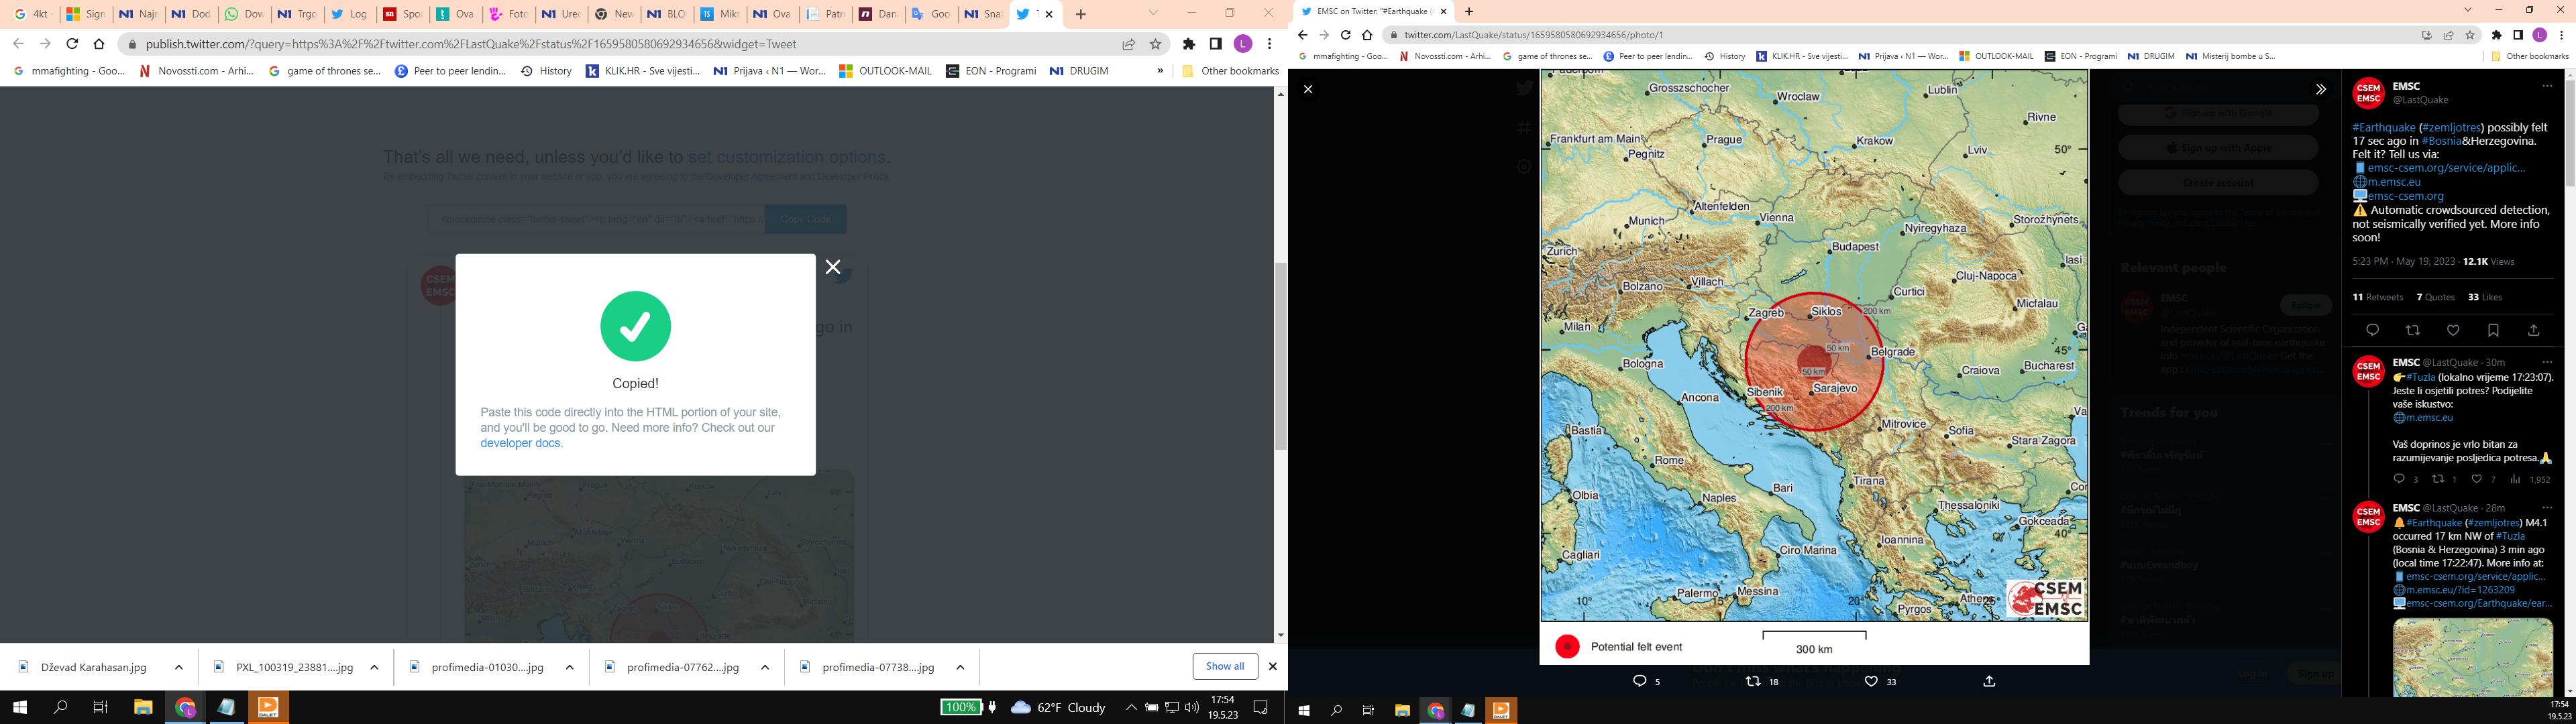Screen dimensions: 2576x724
Task: Bookmark the EMSC earthquake tweet
Action: tap(2493, 330)
